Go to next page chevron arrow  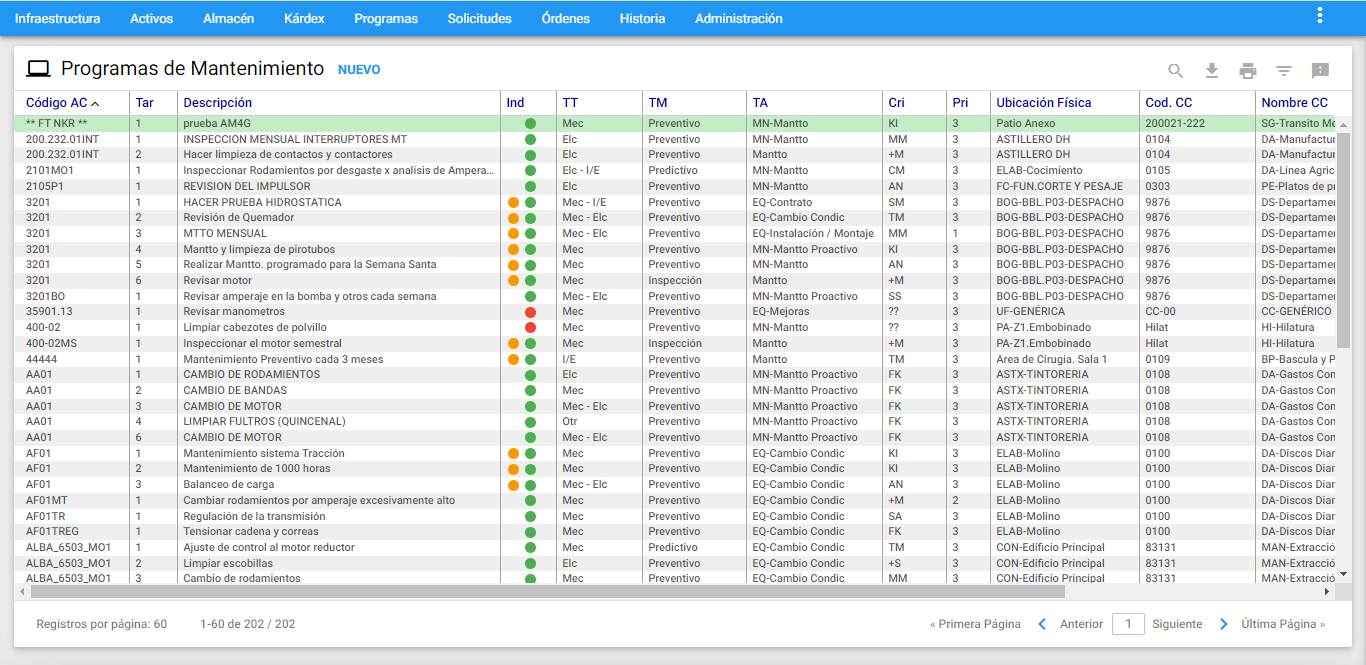[1223, 624]
